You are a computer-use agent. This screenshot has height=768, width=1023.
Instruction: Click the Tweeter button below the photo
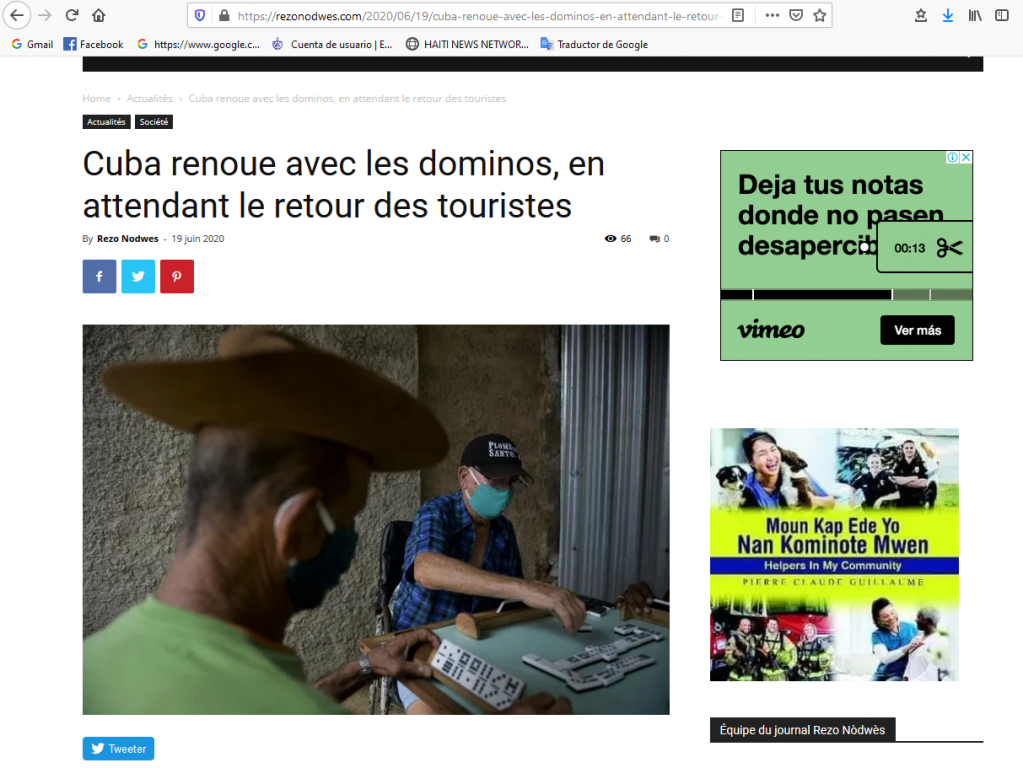point(118,749)
